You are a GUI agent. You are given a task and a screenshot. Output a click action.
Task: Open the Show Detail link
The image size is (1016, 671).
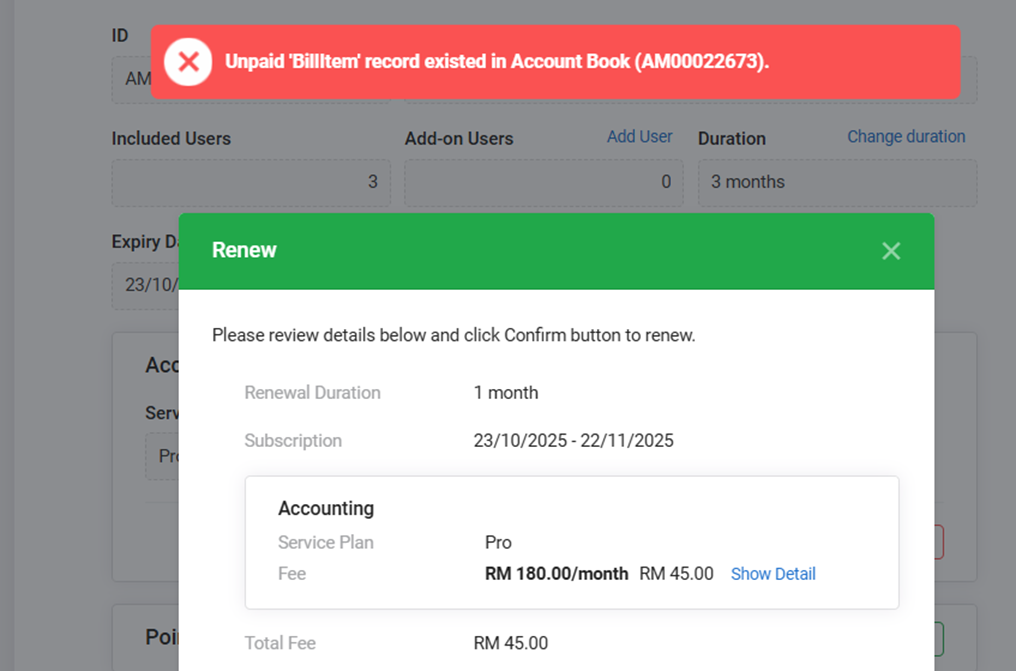click(x=773, y=574)
